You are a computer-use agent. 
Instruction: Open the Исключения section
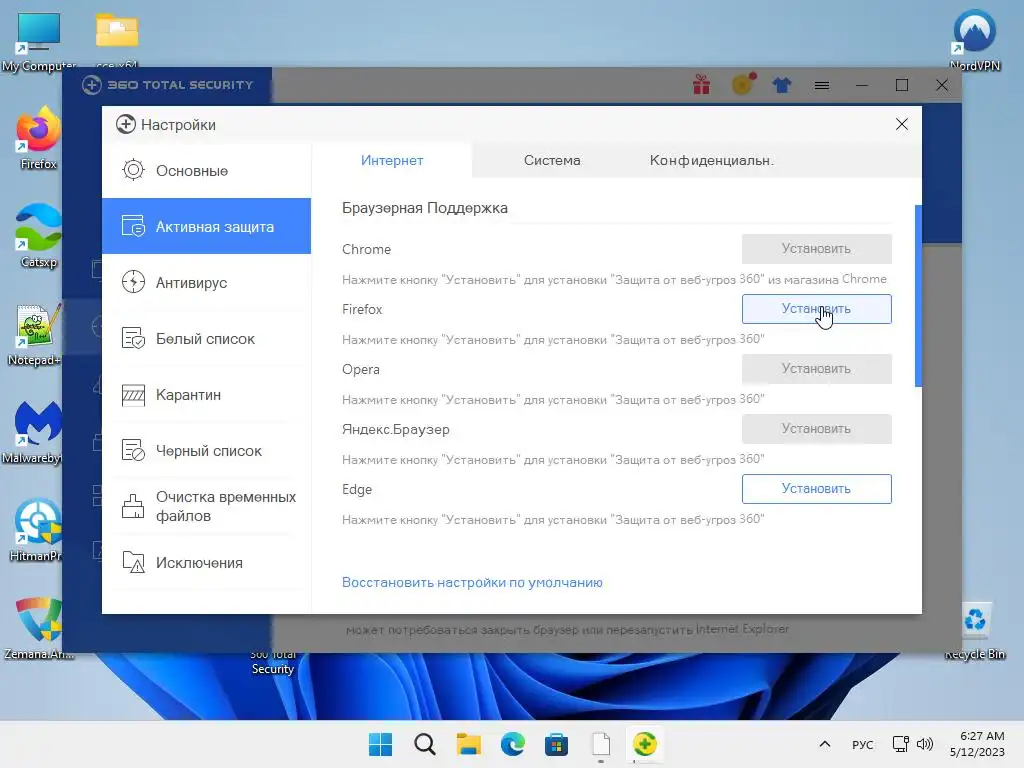pyautogui.click(x=206, y=562)
